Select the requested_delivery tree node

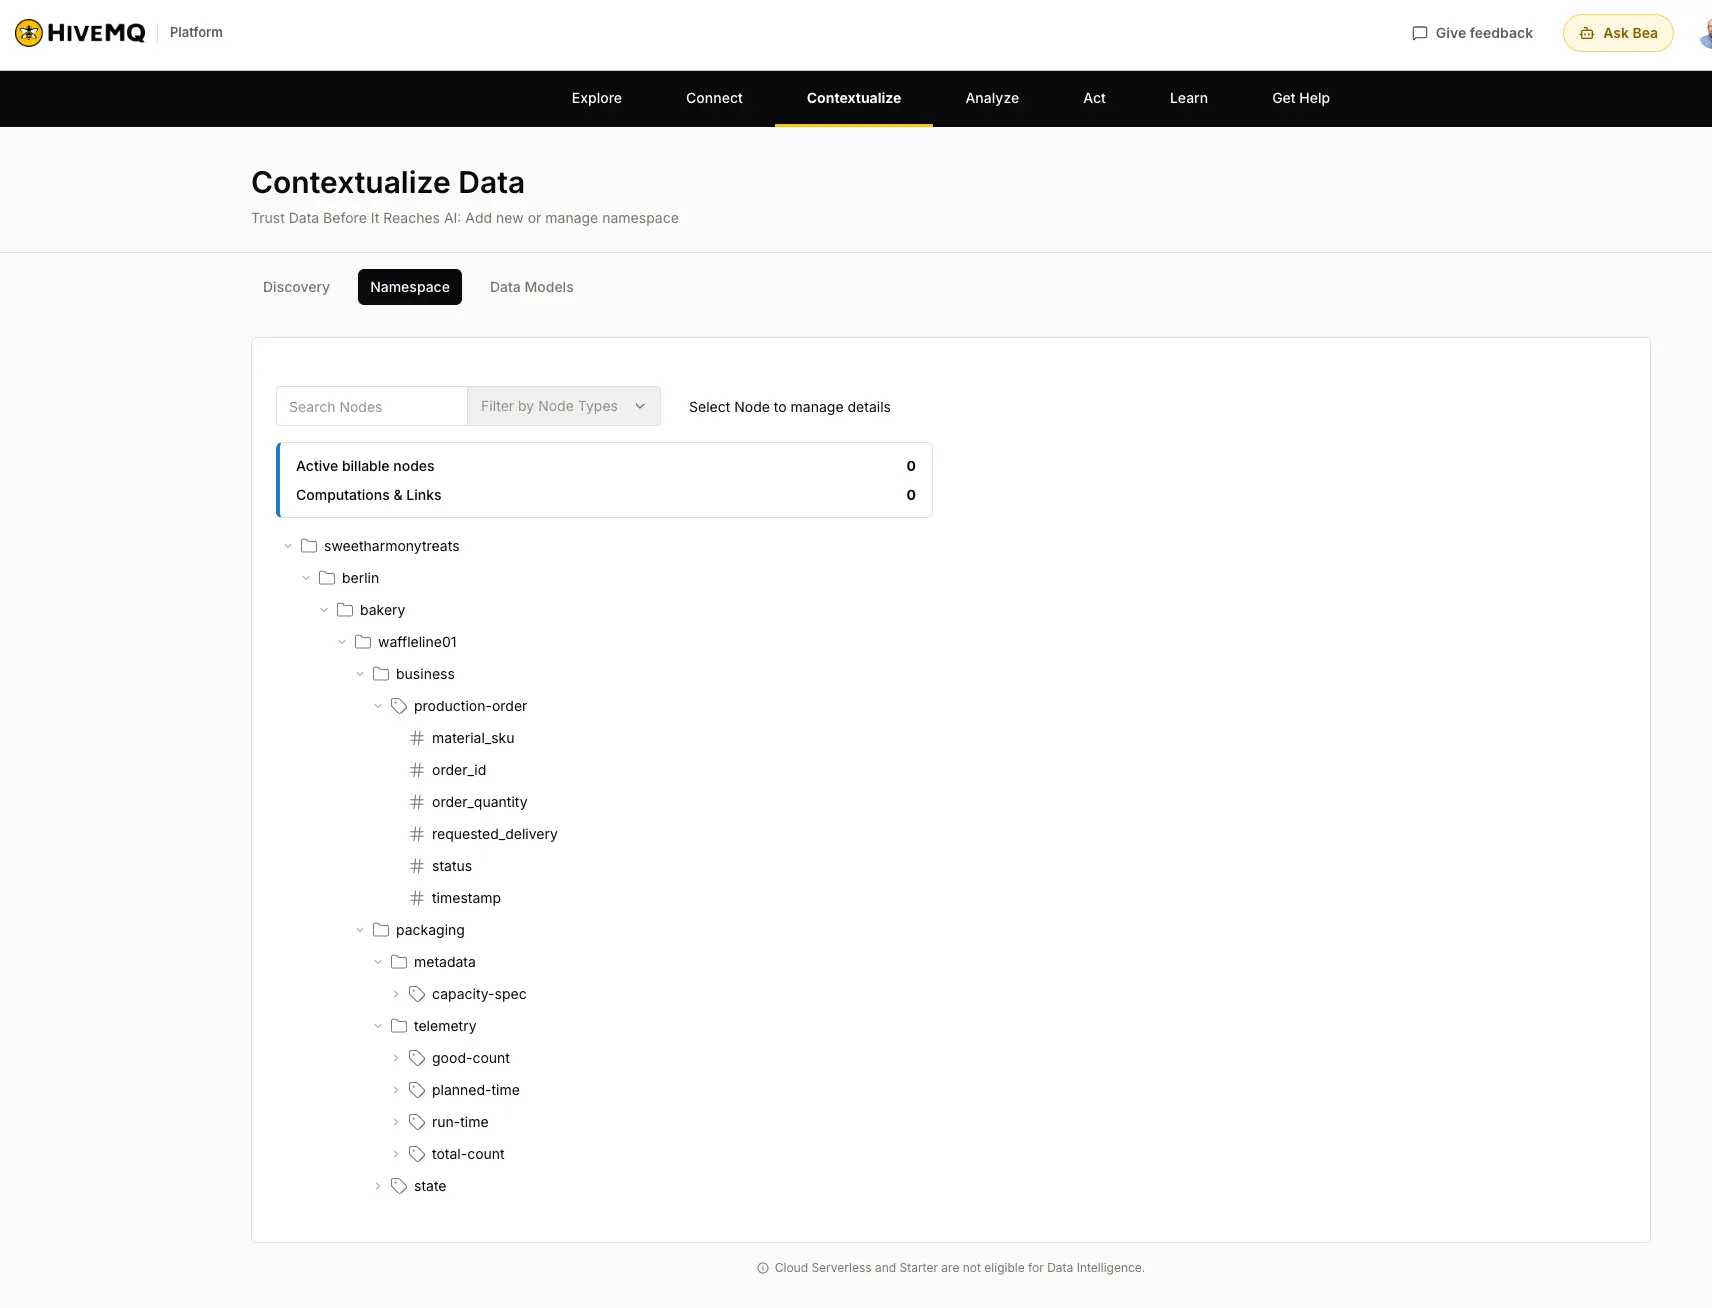[494, 834]
